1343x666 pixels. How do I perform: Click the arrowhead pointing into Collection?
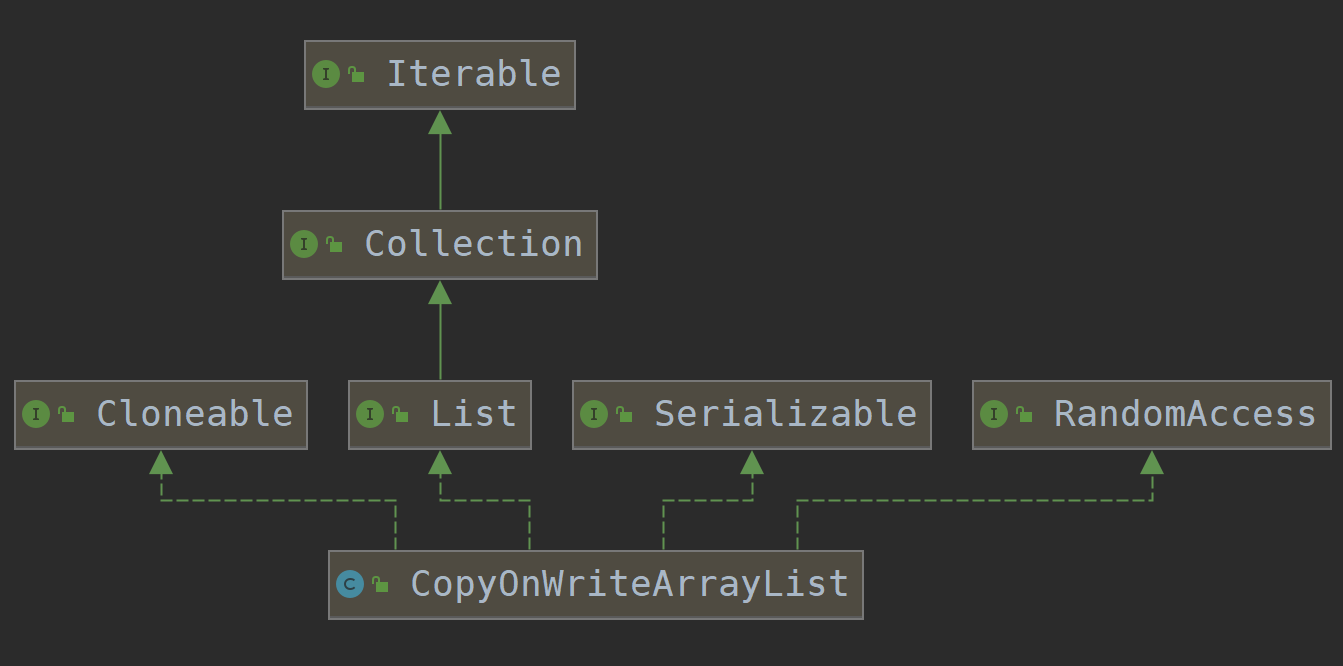pos(440,292)
